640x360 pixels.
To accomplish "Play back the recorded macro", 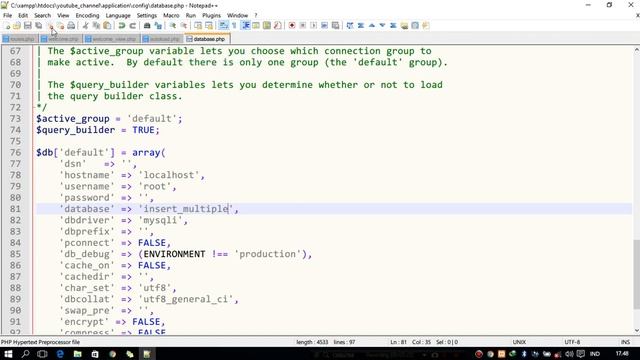I will (313, 26).
